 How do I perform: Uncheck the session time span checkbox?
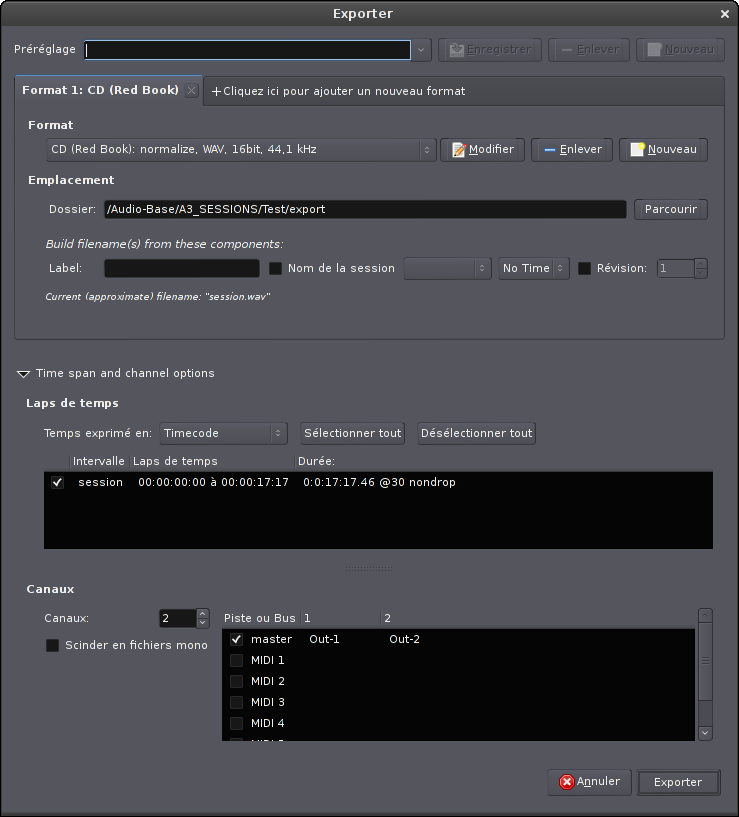[x=57, y=482]
